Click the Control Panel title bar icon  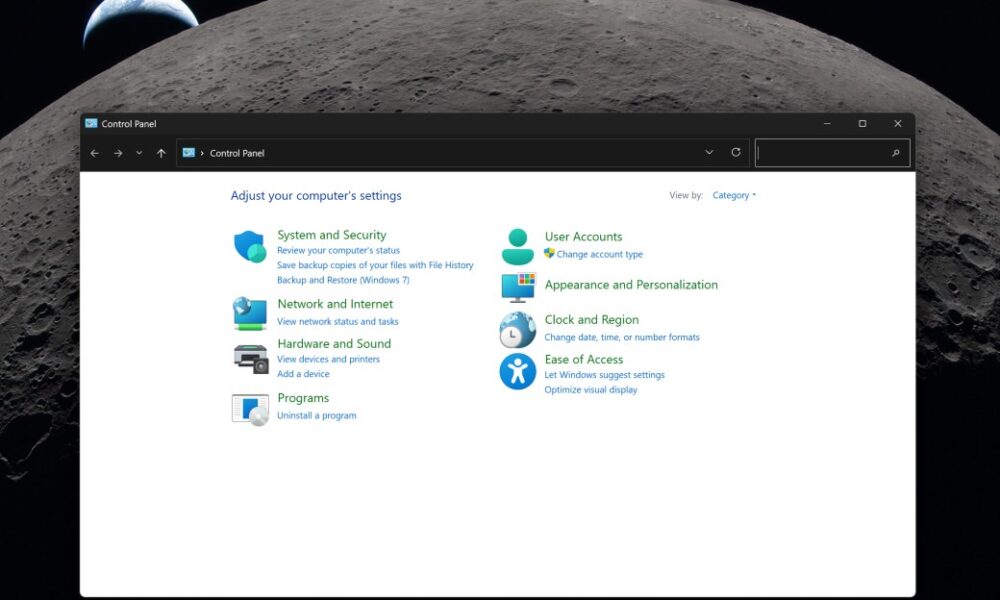(x=91, y=123)
